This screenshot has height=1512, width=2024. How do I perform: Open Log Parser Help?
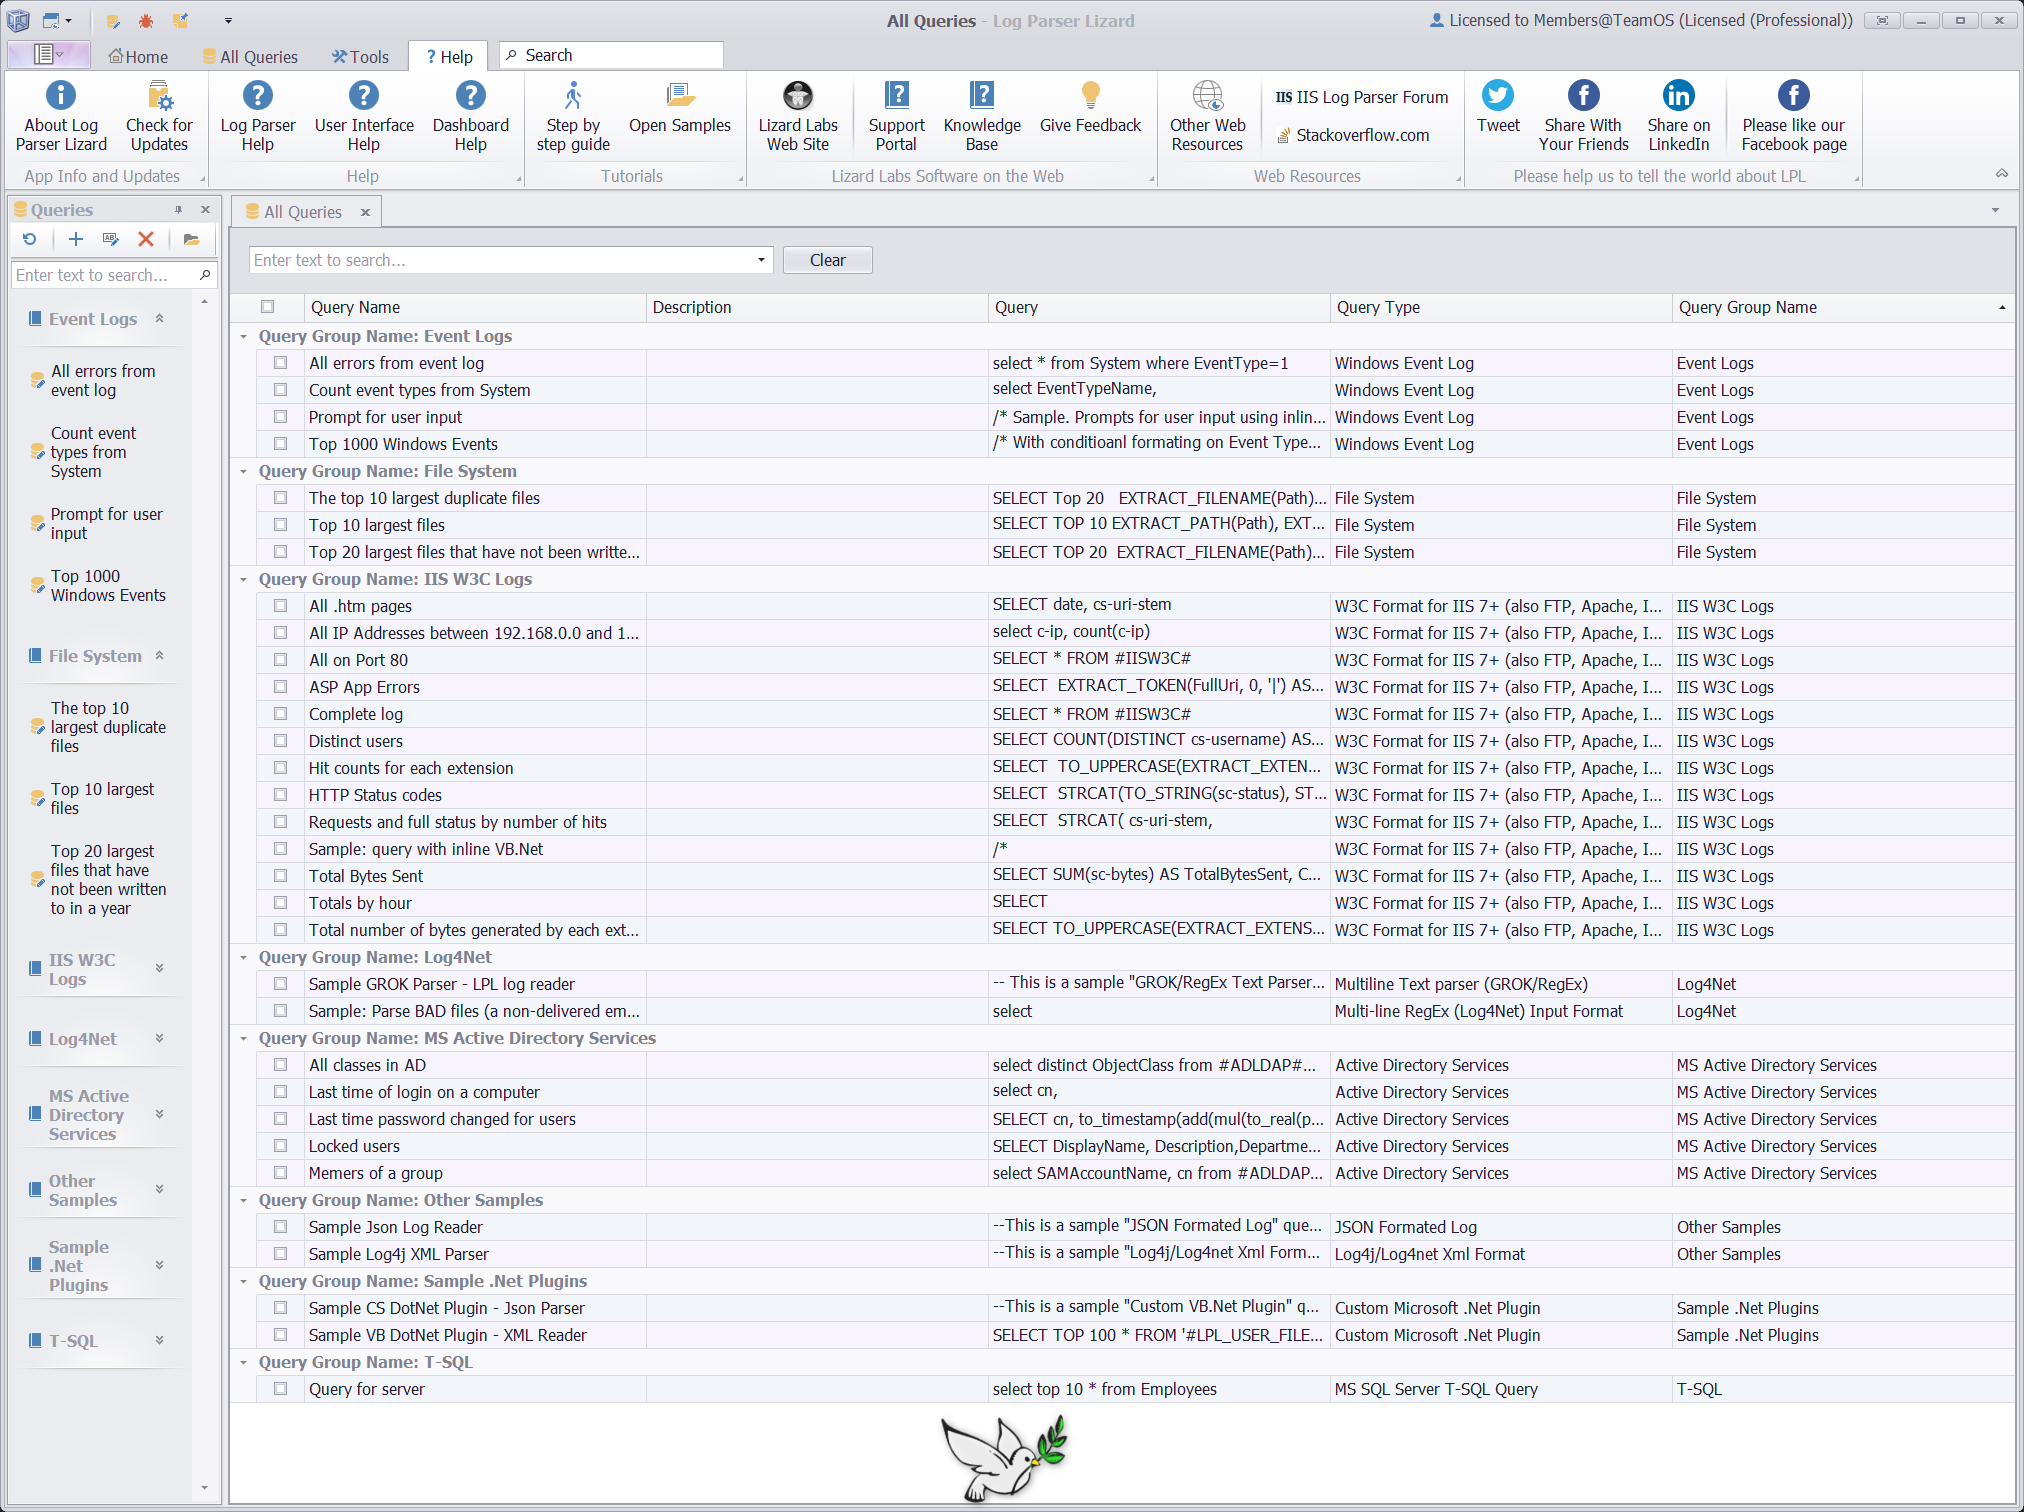pos(258,116)
